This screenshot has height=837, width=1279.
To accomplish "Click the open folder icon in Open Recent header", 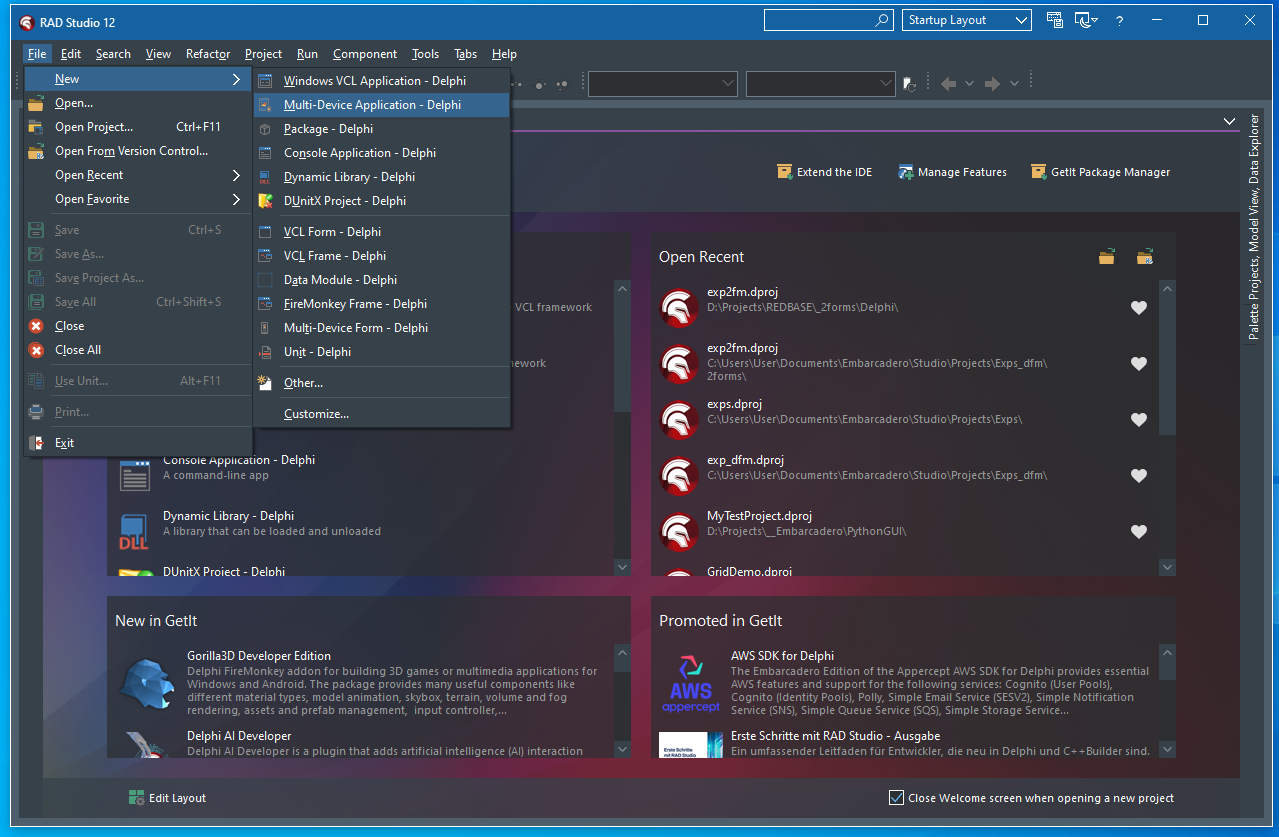I will [x=1106, y=257].
